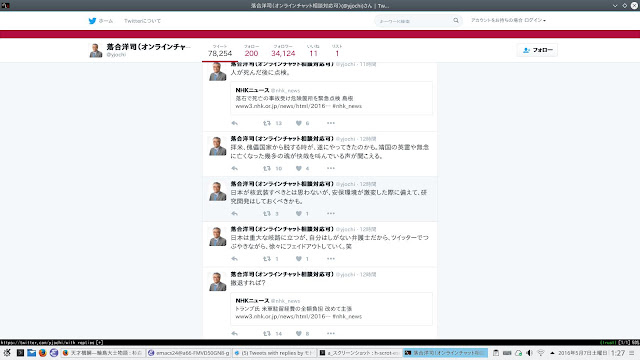Click the tweet text 人が死んだ後に点検。
The image size is (640, 360).
261,73
